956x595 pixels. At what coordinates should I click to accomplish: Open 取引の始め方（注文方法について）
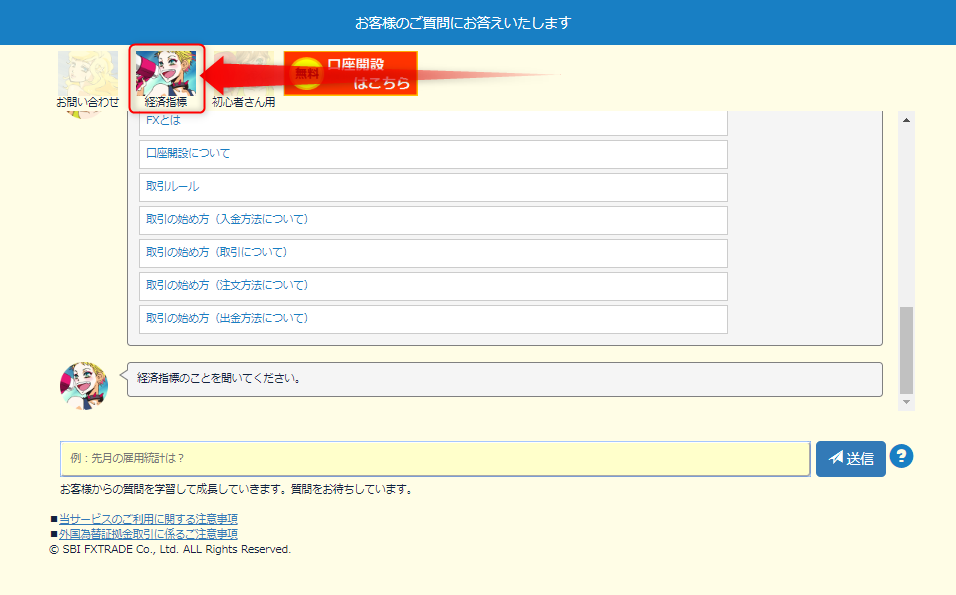click(433, 286)
